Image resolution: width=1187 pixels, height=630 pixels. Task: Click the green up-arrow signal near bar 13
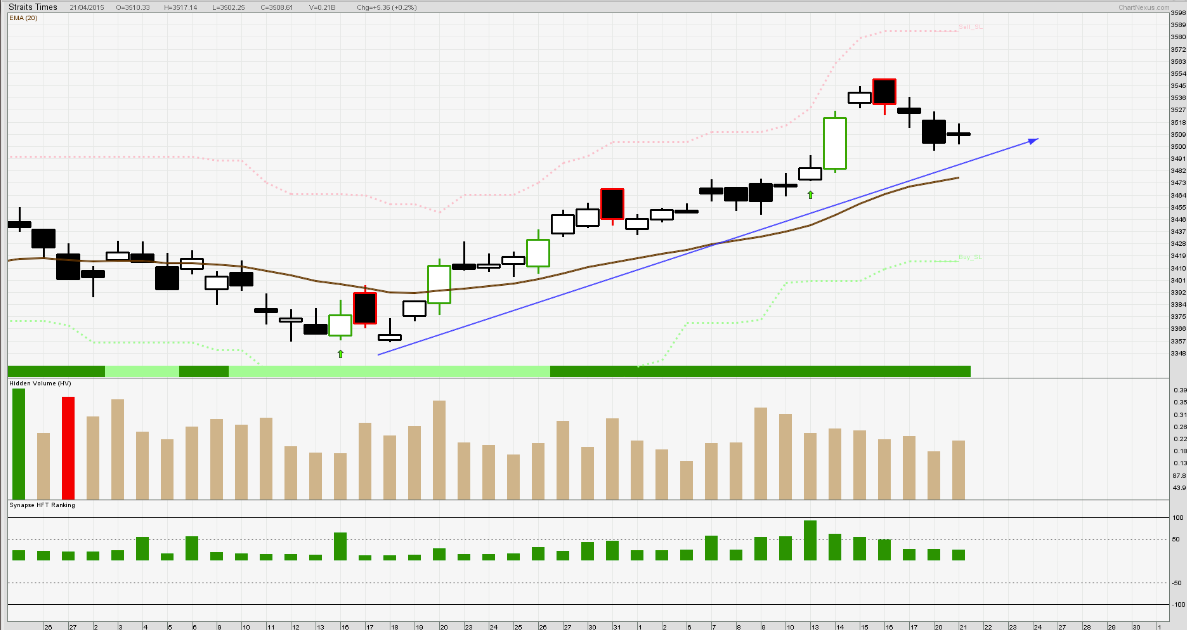[810, 195]
